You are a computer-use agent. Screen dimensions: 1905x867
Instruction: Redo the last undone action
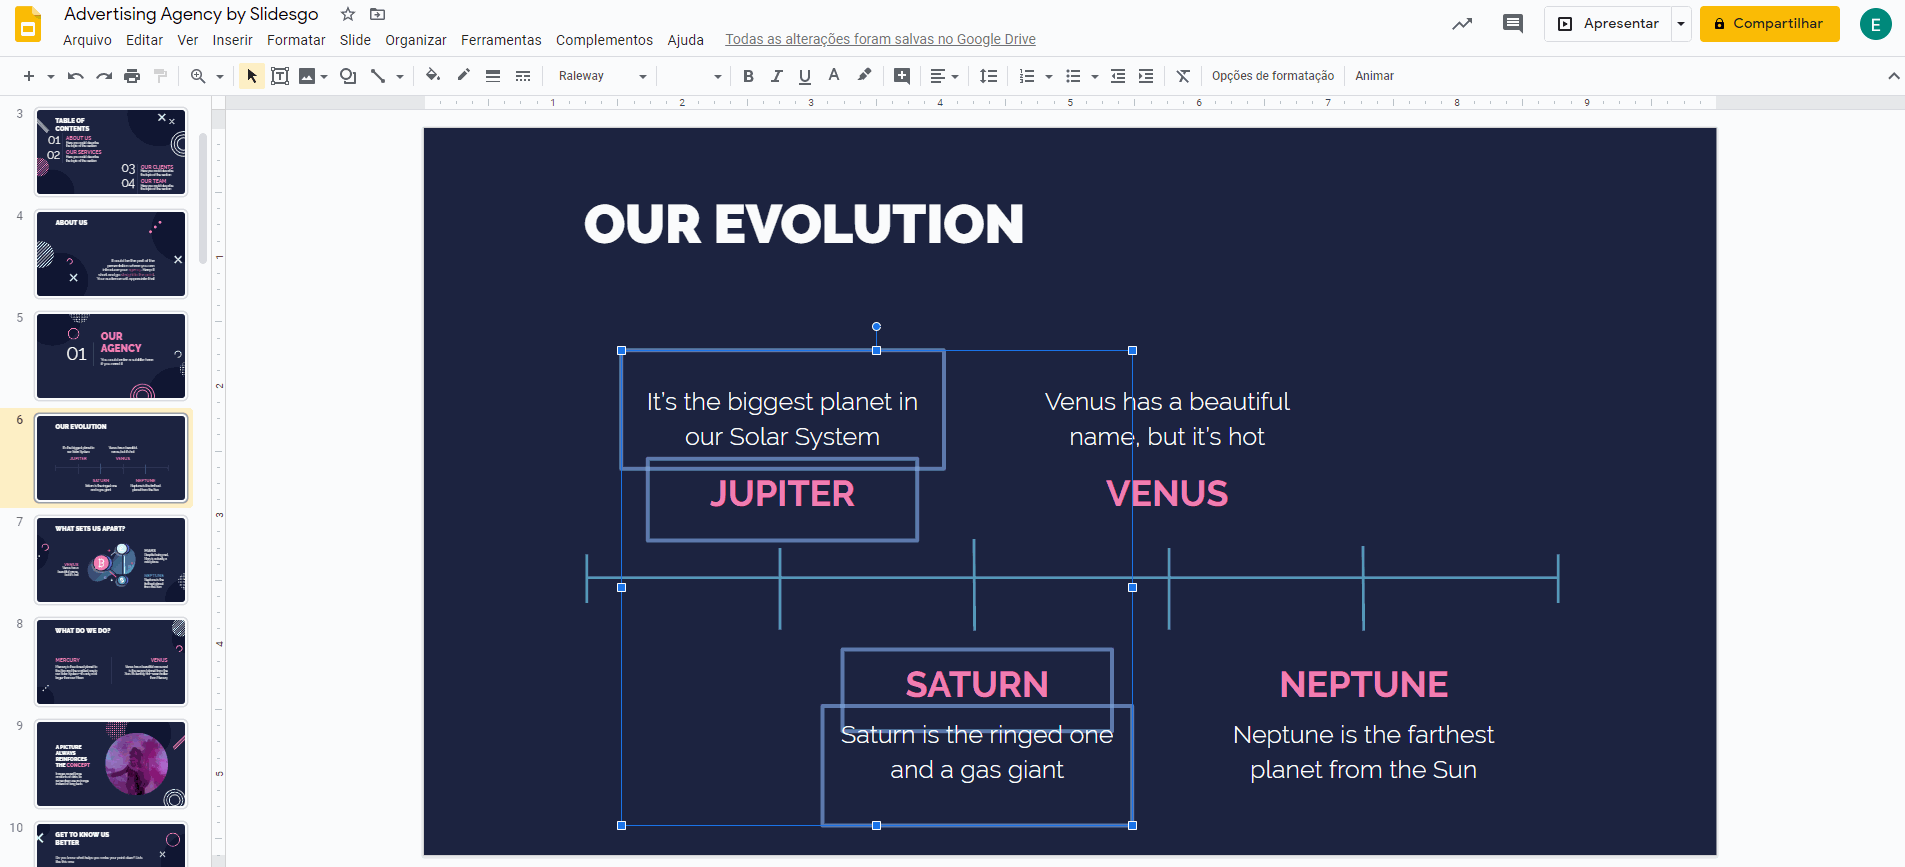tap(104, 76)
